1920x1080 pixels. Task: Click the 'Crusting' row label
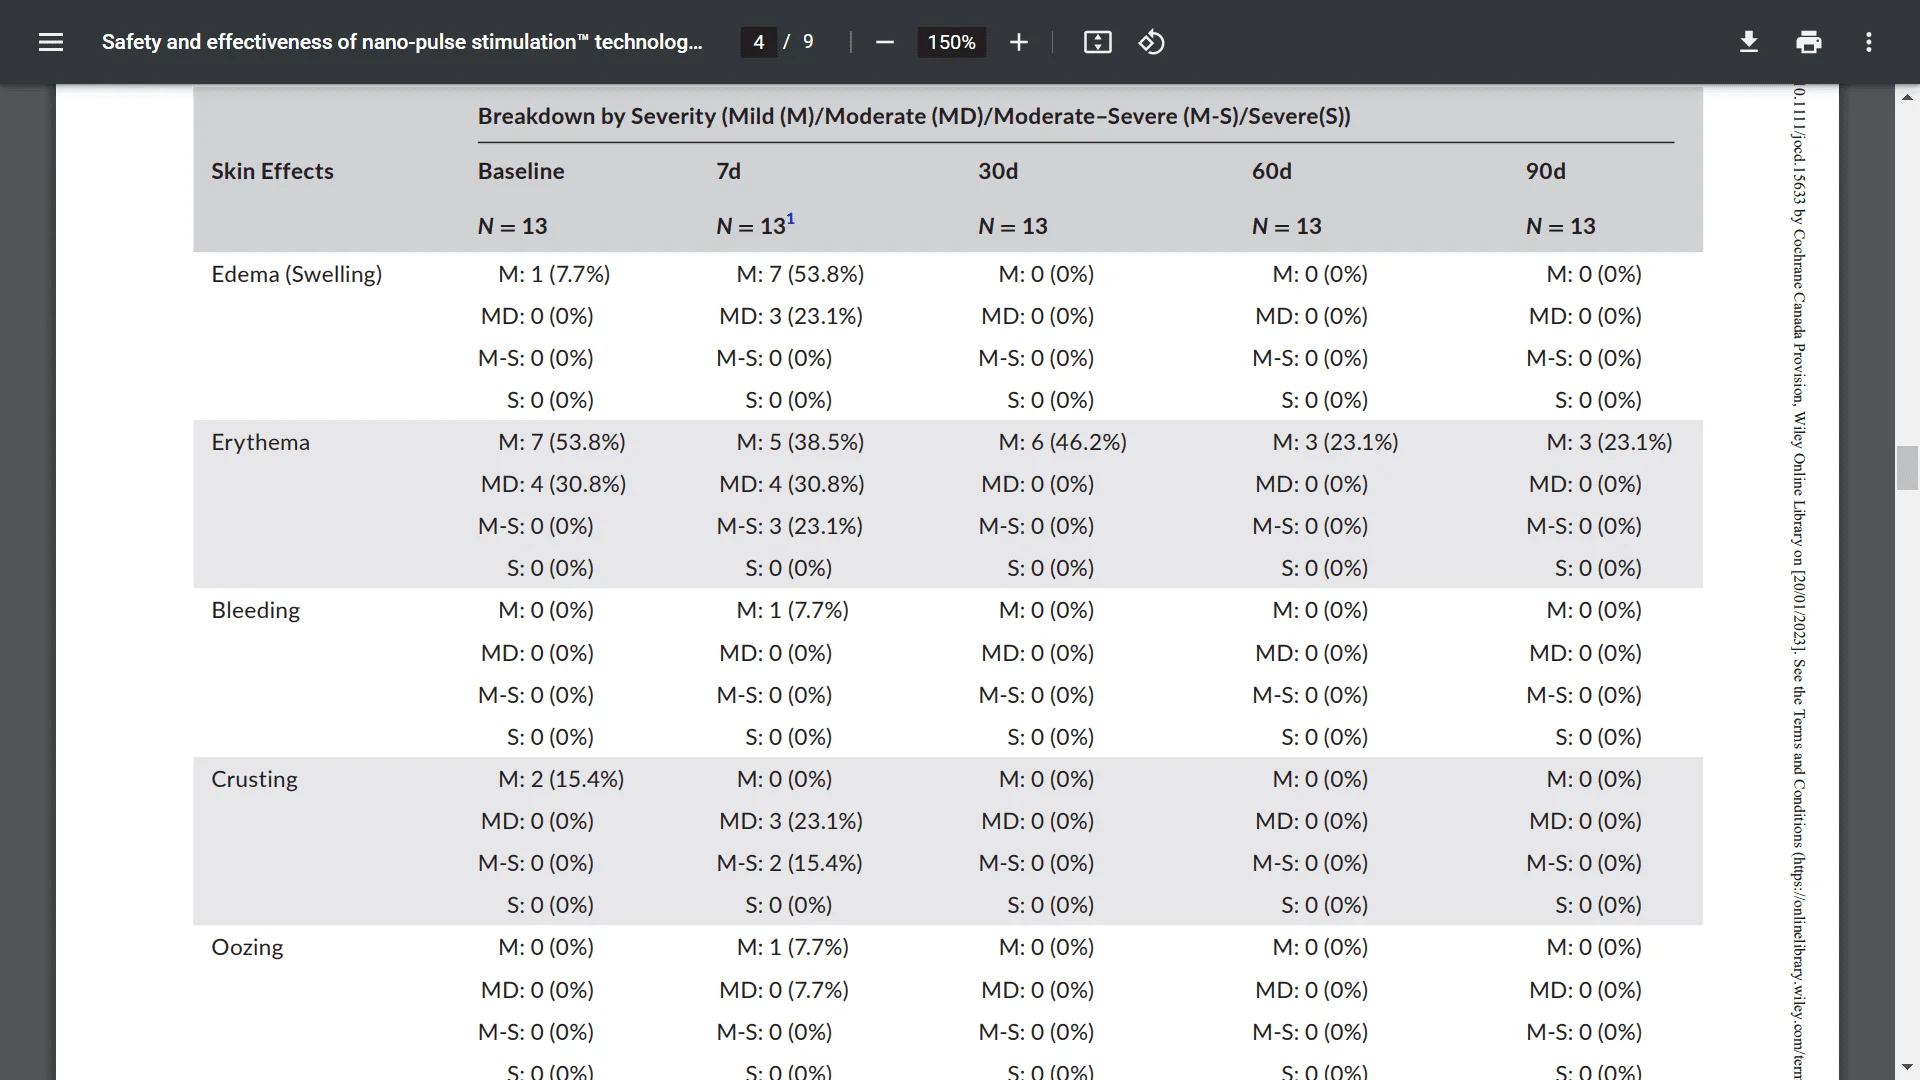coord(254,779)
